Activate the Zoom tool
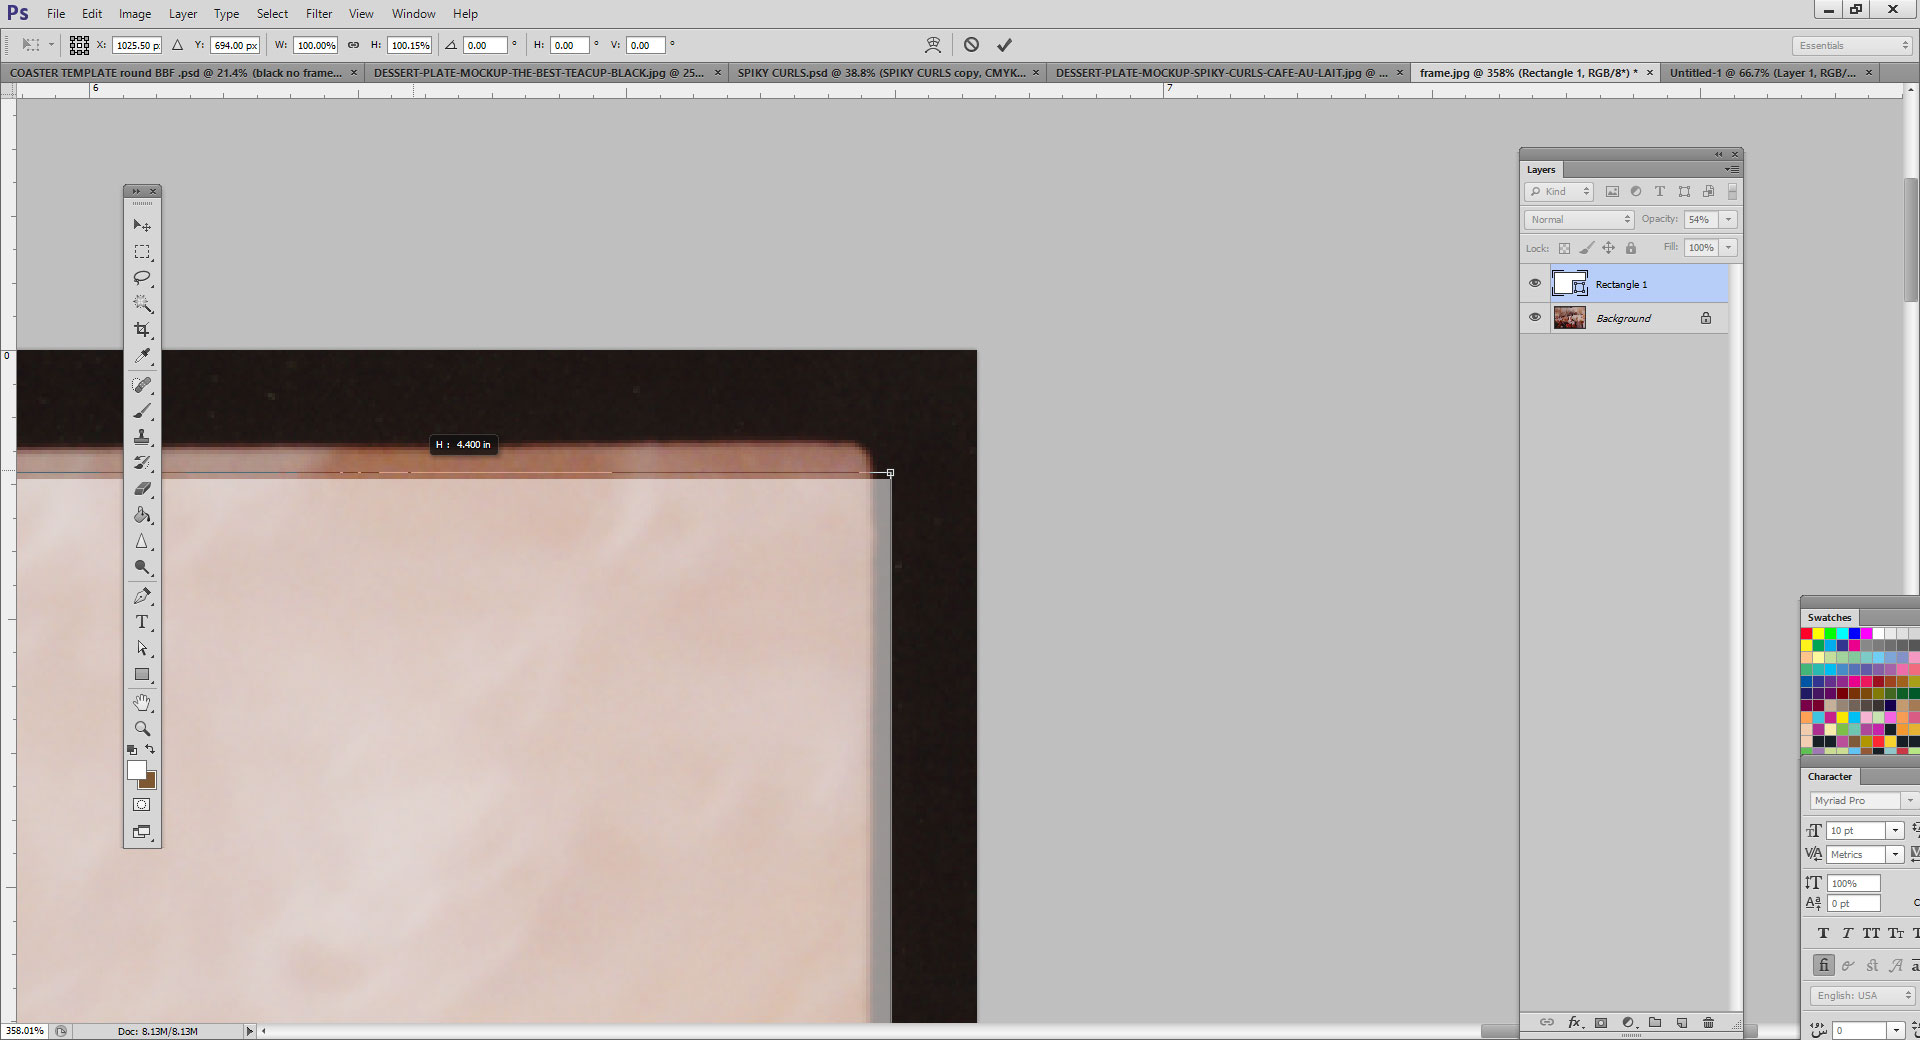This screenshot has height=1040, width=1920. click(142, 728)
